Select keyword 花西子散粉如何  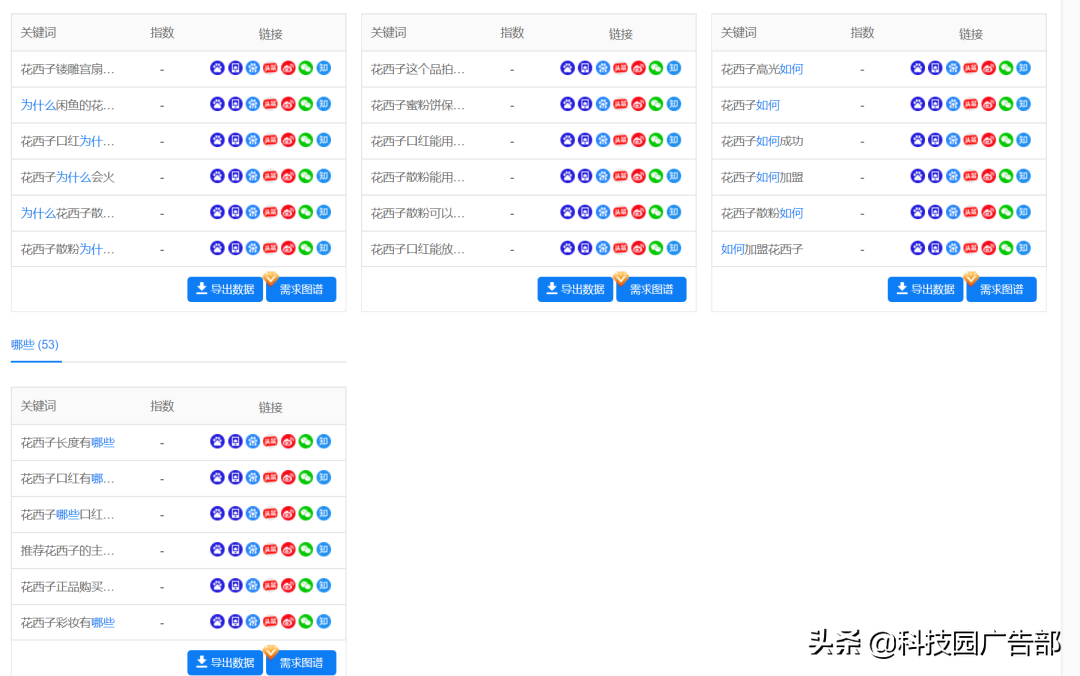[762, 213]
